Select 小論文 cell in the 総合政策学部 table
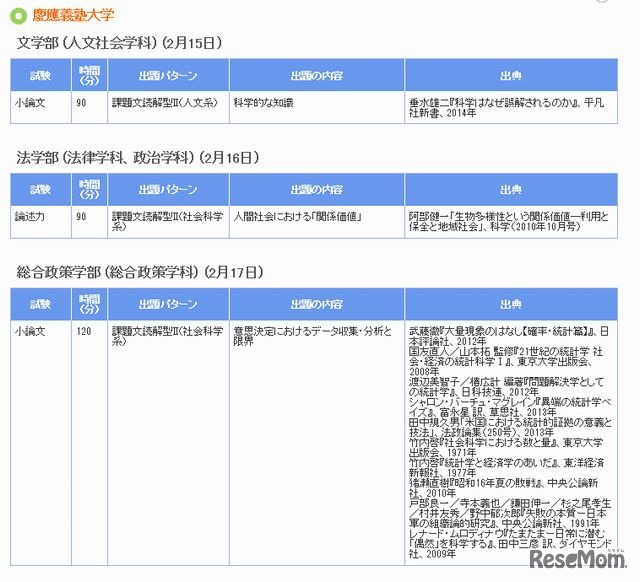 40,443
